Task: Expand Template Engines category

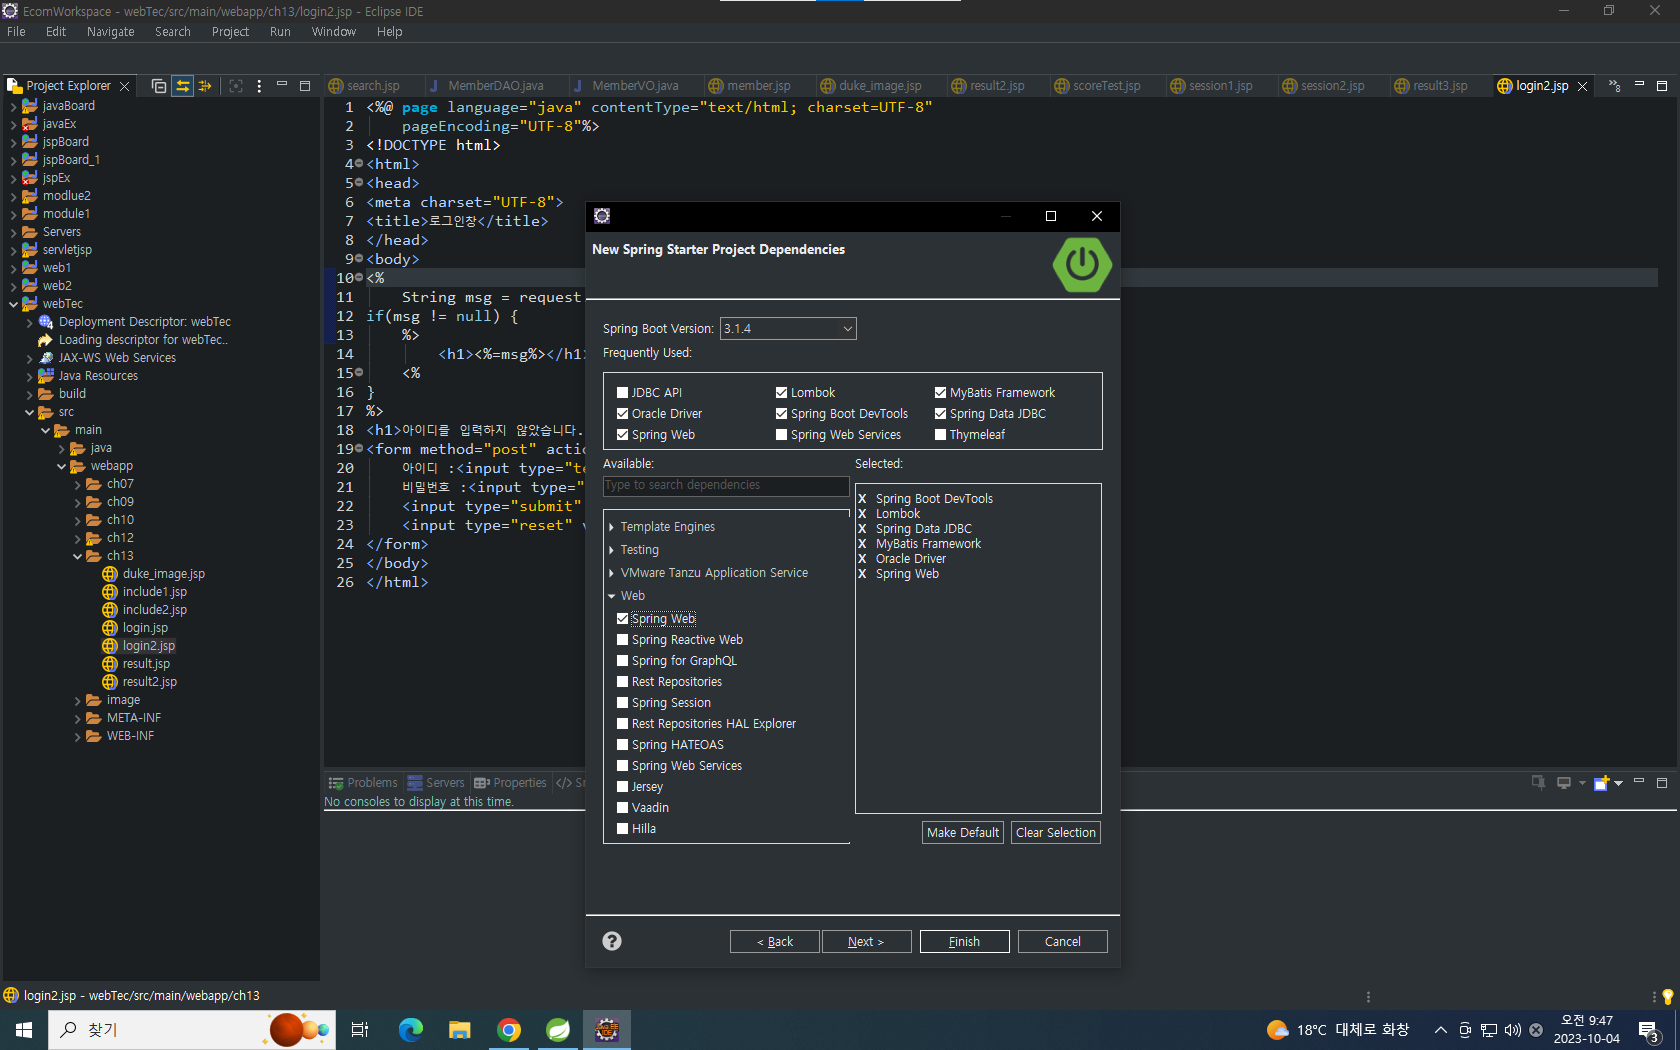Action: (x=611, y=527)
